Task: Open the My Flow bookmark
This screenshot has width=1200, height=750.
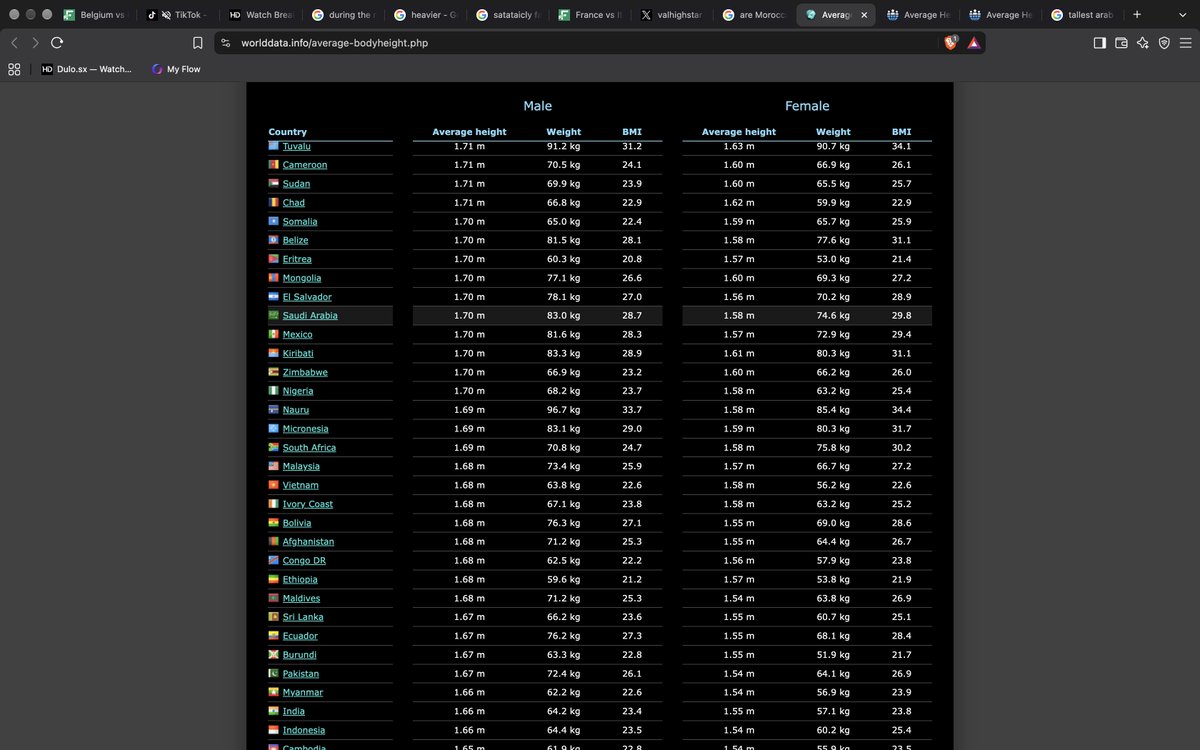Action: pos(176,69)
